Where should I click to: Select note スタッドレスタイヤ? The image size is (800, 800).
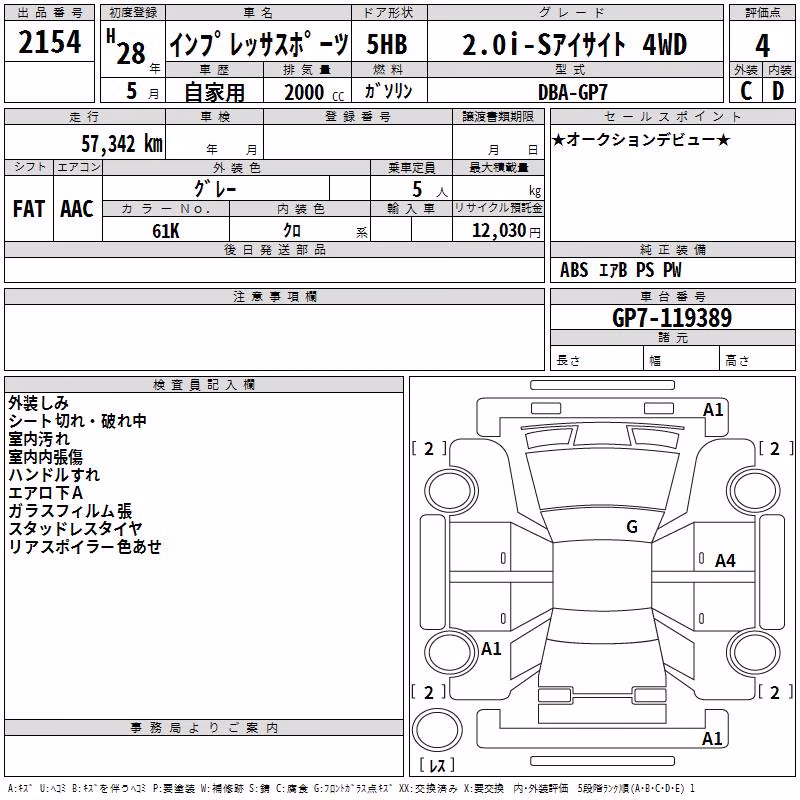click(76, 529)
